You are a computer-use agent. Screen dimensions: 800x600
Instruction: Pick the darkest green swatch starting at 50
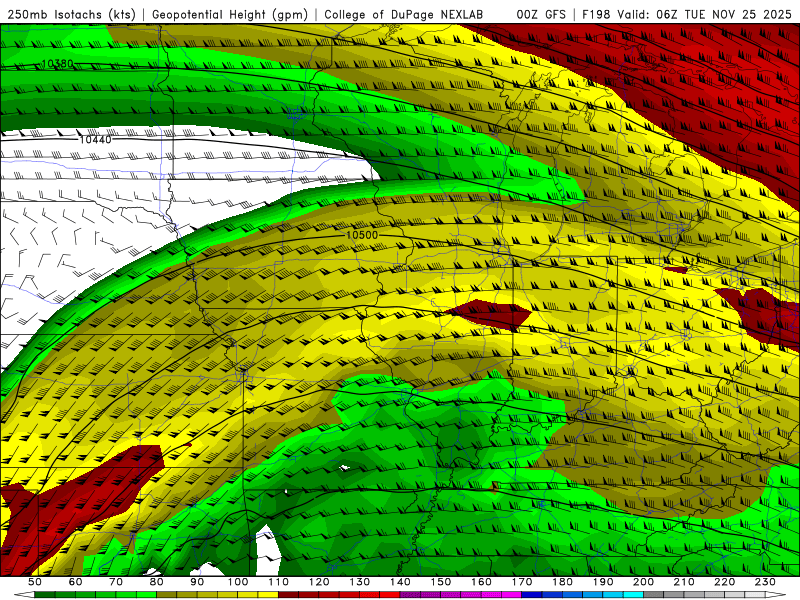[x=45, y=595]
